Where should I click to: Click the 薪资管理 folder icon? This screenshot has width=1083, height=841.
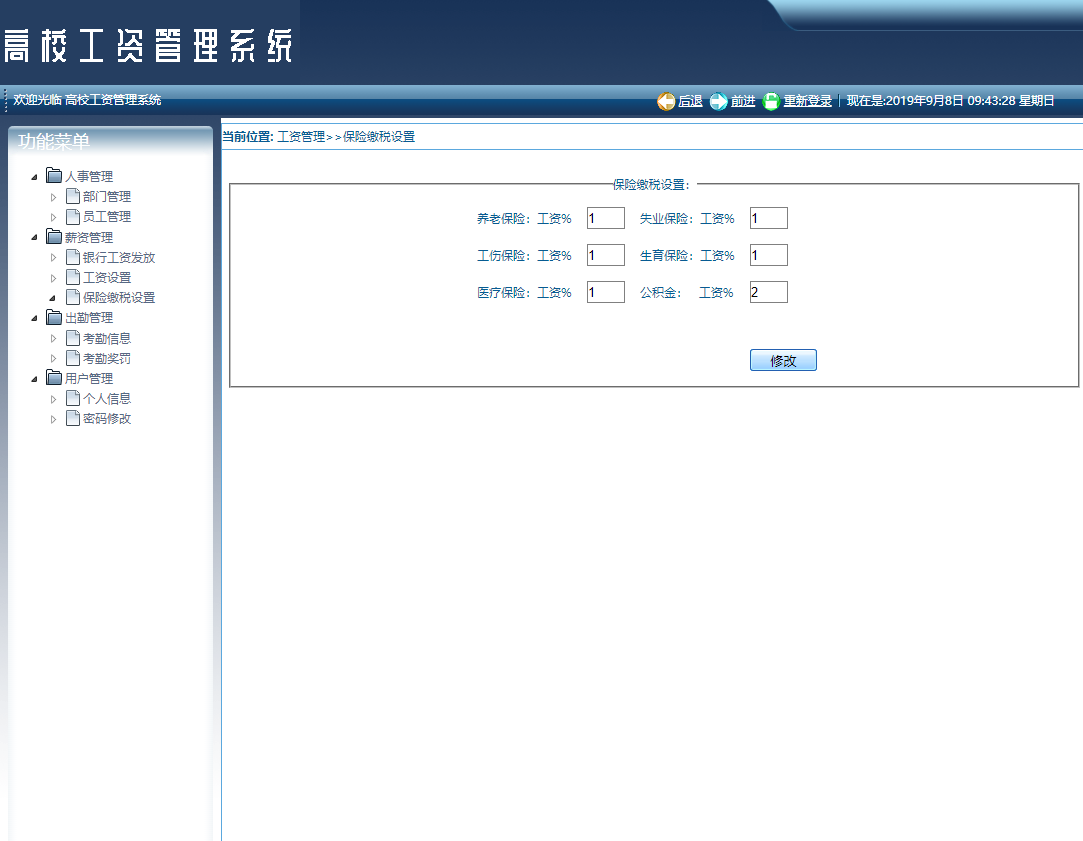(55, 236)
